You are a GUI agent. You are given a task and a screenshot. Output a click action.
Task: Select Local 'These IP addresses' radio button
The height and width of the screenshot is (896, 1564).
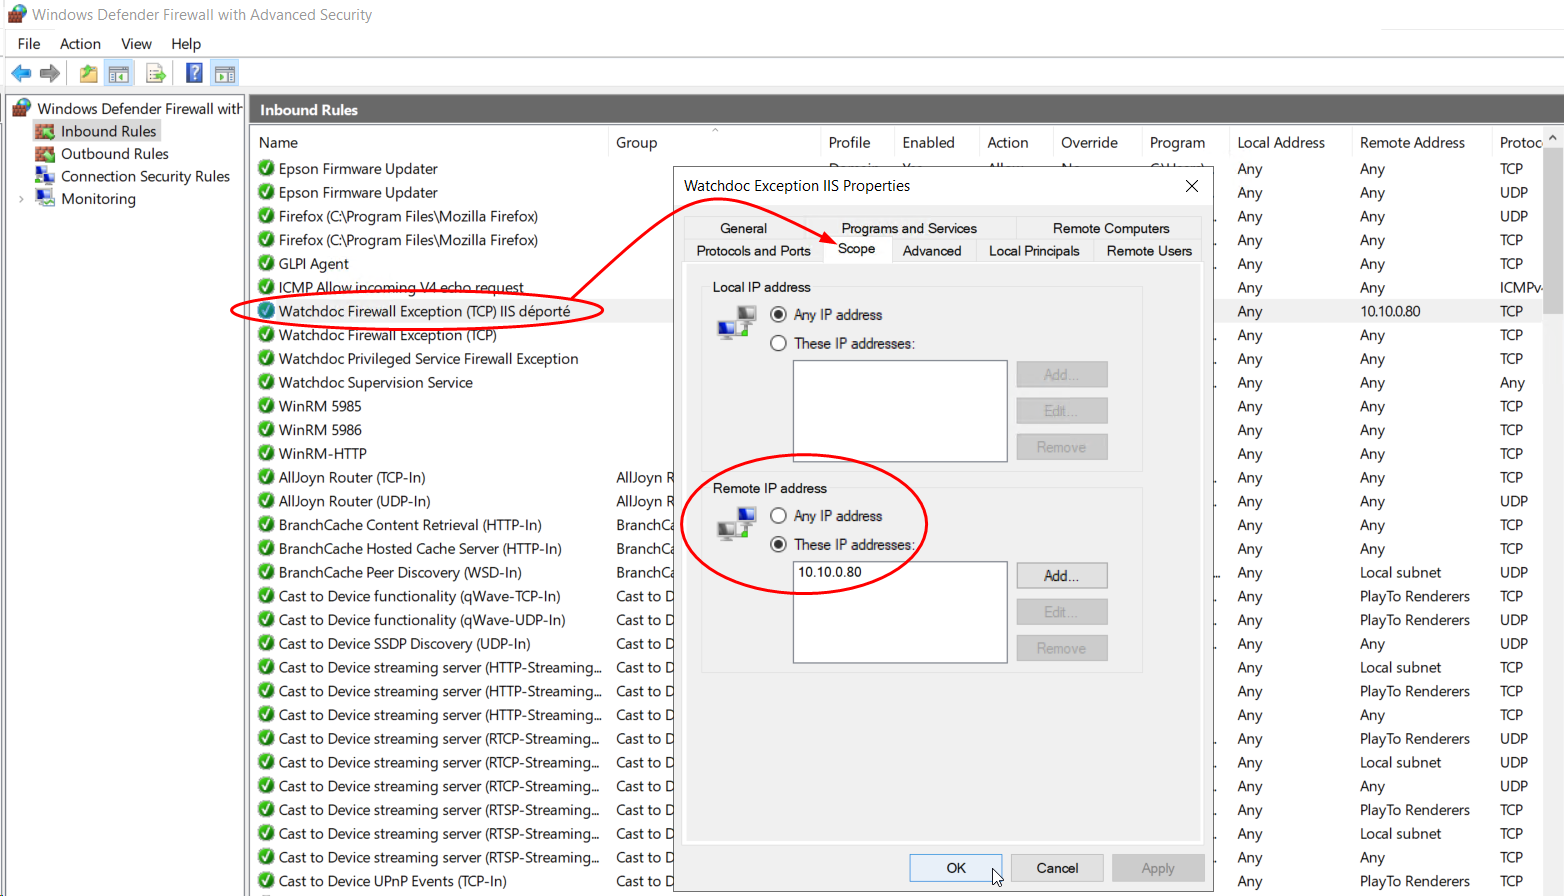click(x=778, y=343)
